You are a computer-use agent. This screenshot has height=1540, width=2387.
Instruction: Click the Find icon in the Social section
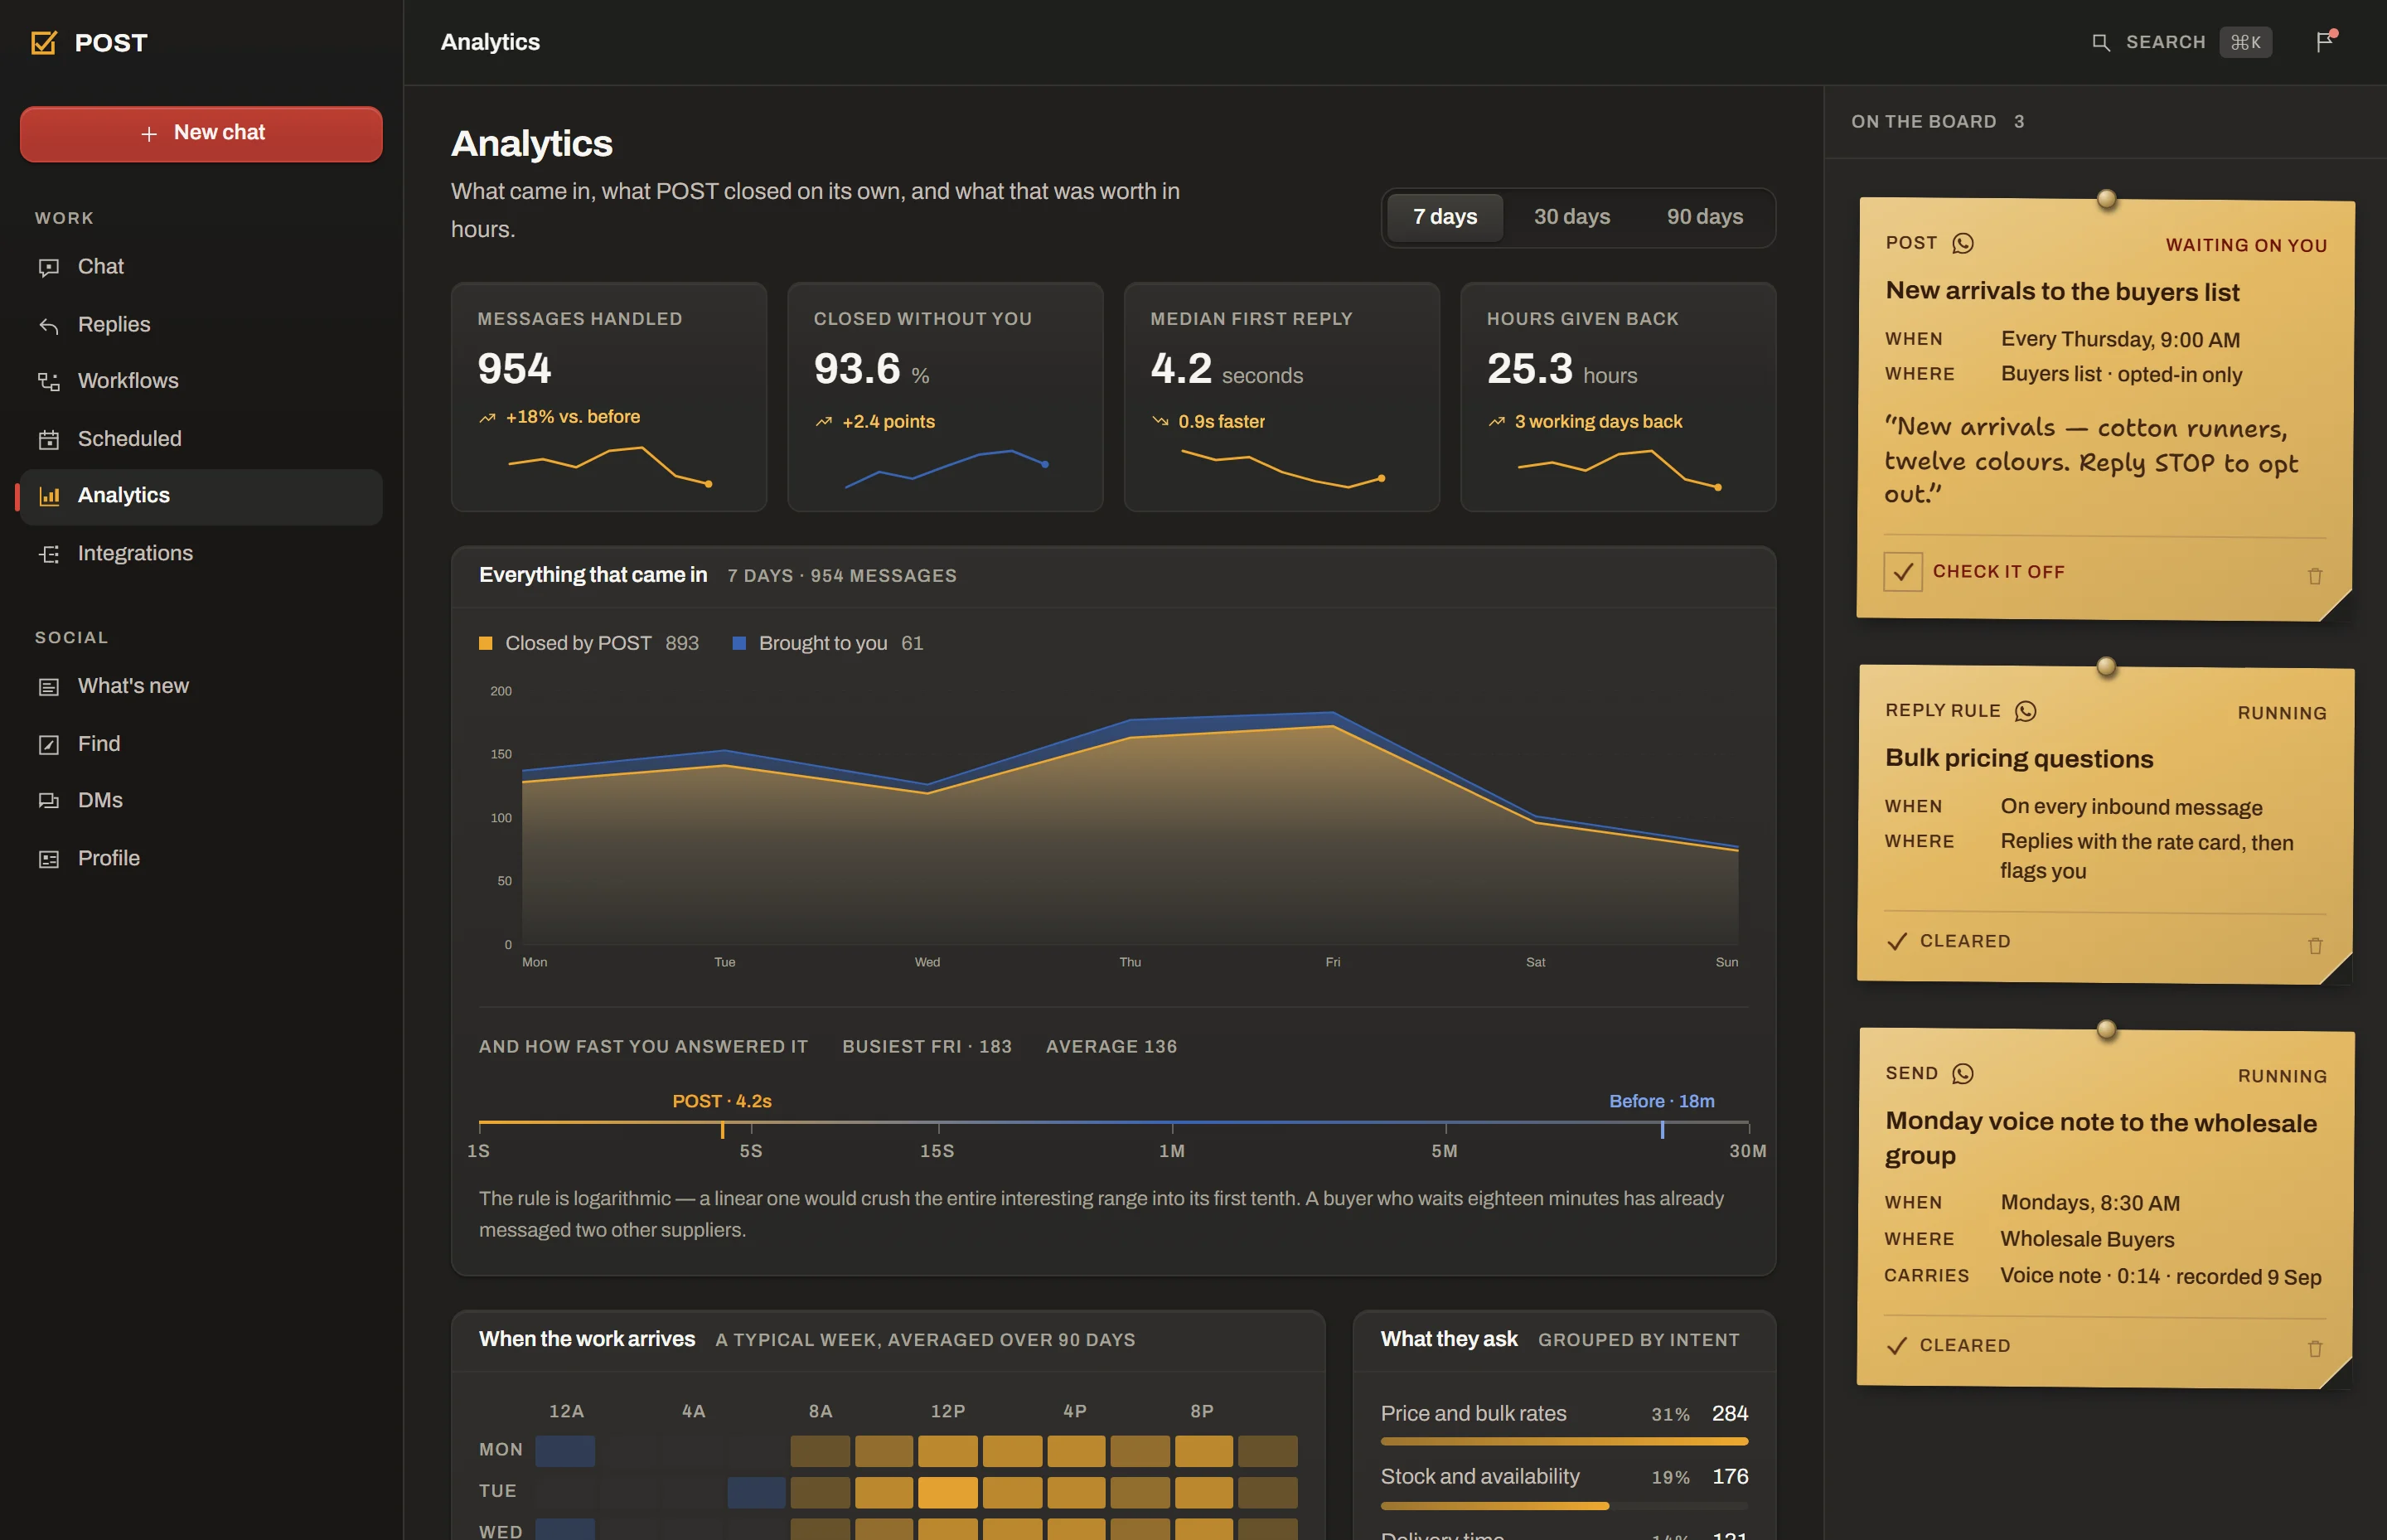click(48, 745)
